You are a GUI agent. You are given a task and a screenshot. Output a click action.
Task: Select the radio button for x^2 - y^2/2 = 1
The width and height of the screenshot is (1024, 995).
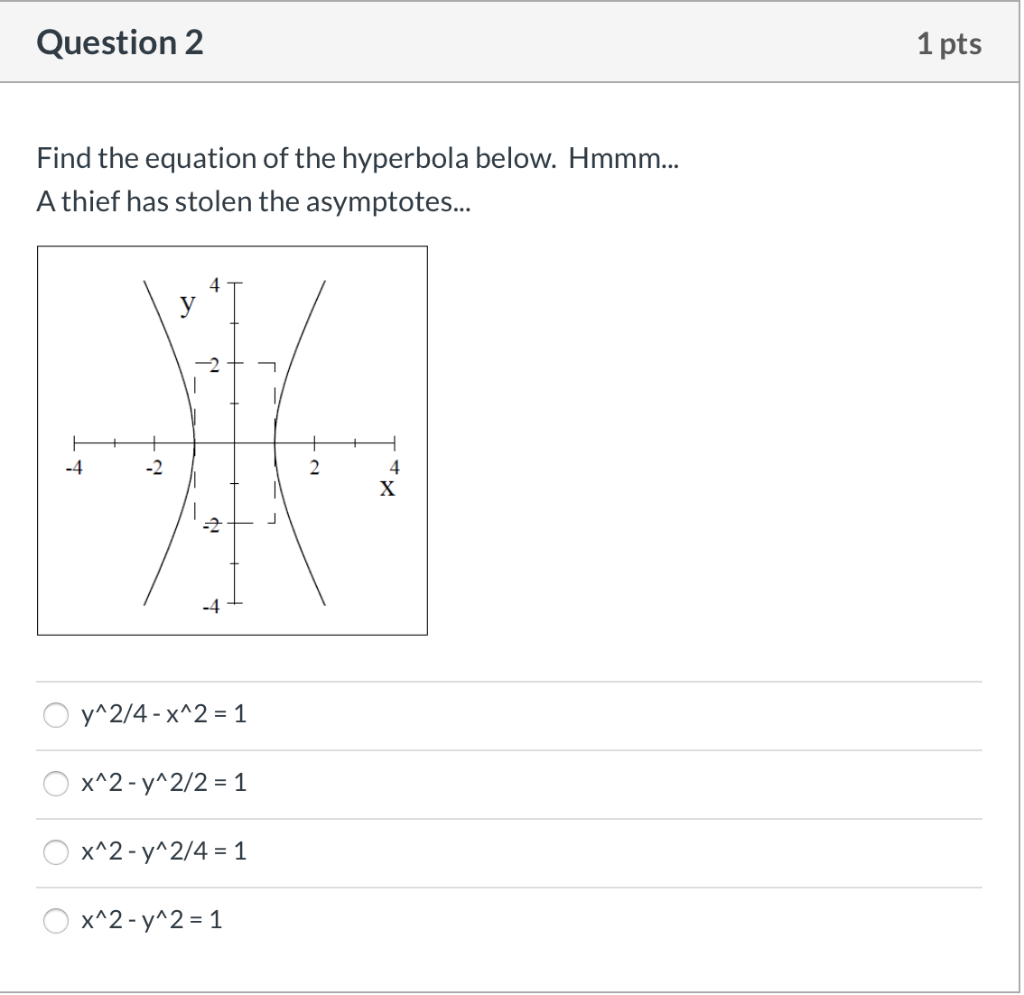coord(55,783)
